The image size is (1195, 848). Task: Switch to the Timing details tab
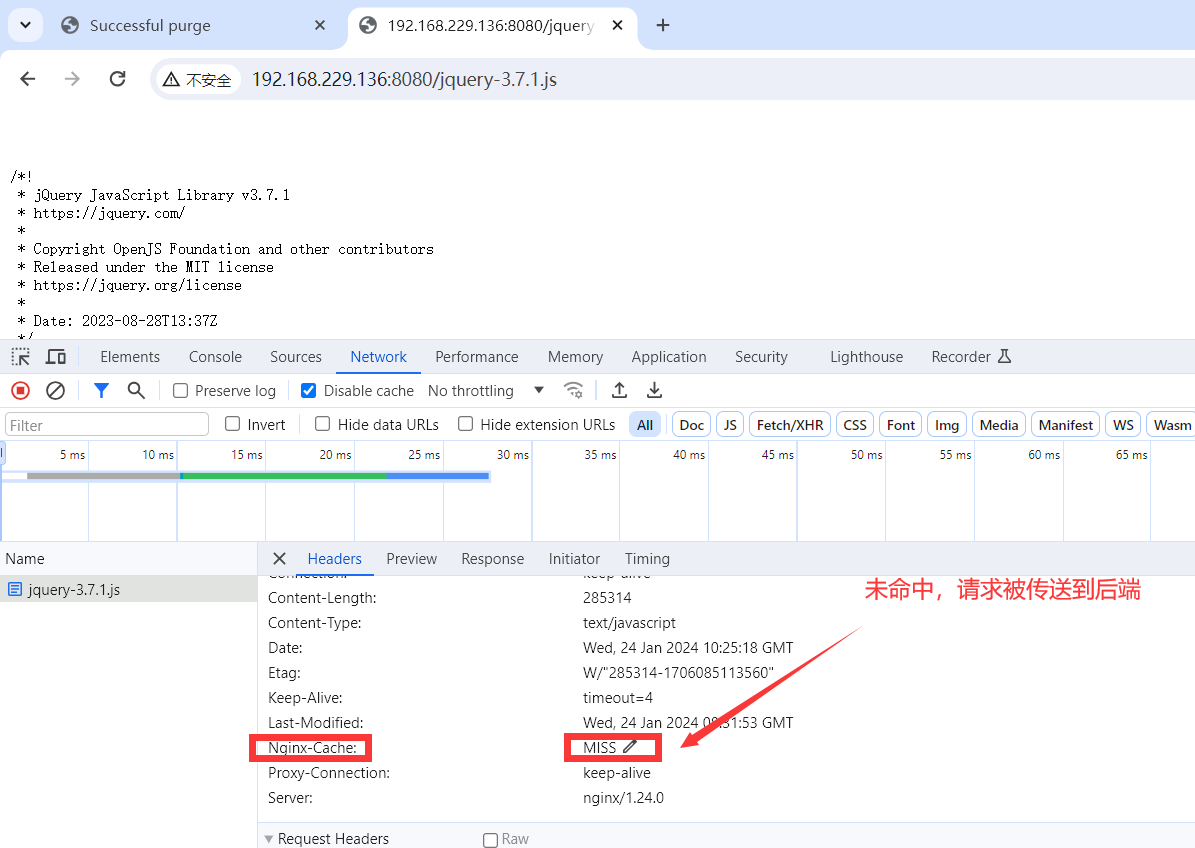[647, 558]
